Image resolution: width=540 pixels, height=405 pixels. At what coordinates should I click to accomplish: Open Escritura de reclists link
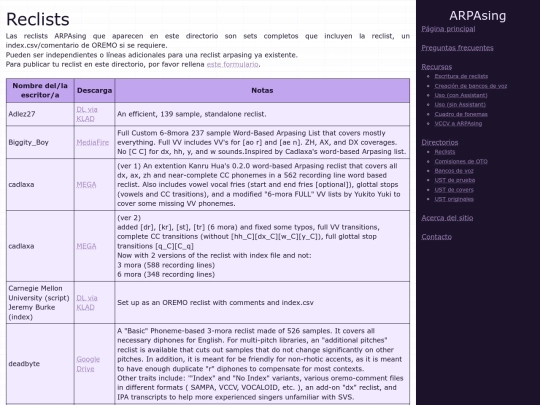461,76
